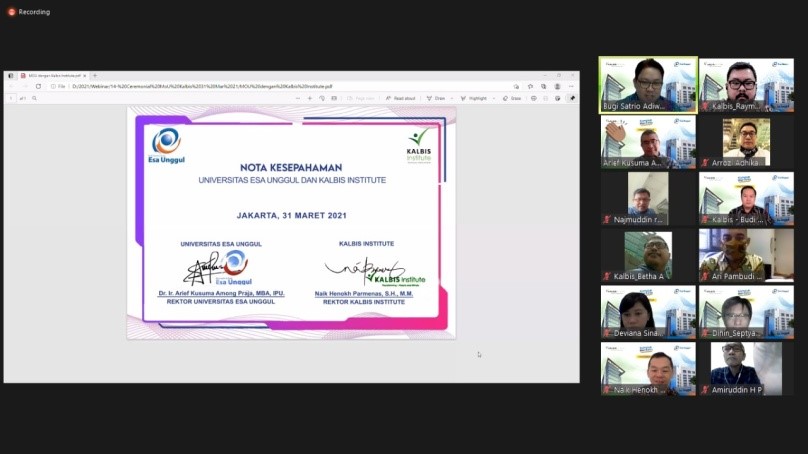The width and height of the screenshot is (808, 454).
Task: Open a new browser tab
Action: [95, 76]
